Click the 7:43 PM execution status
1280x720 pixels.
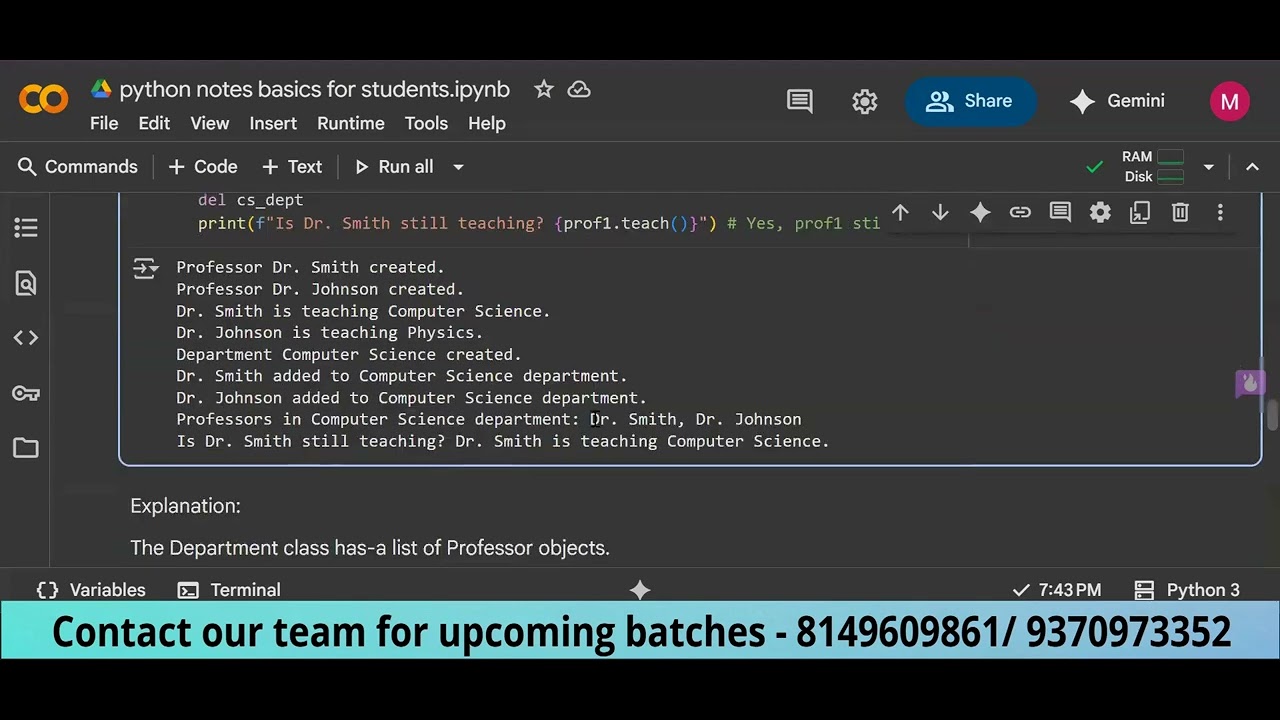click(1057, 590)
